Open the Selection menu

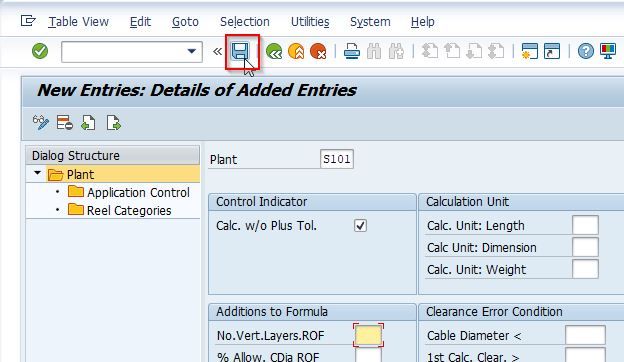245,21
